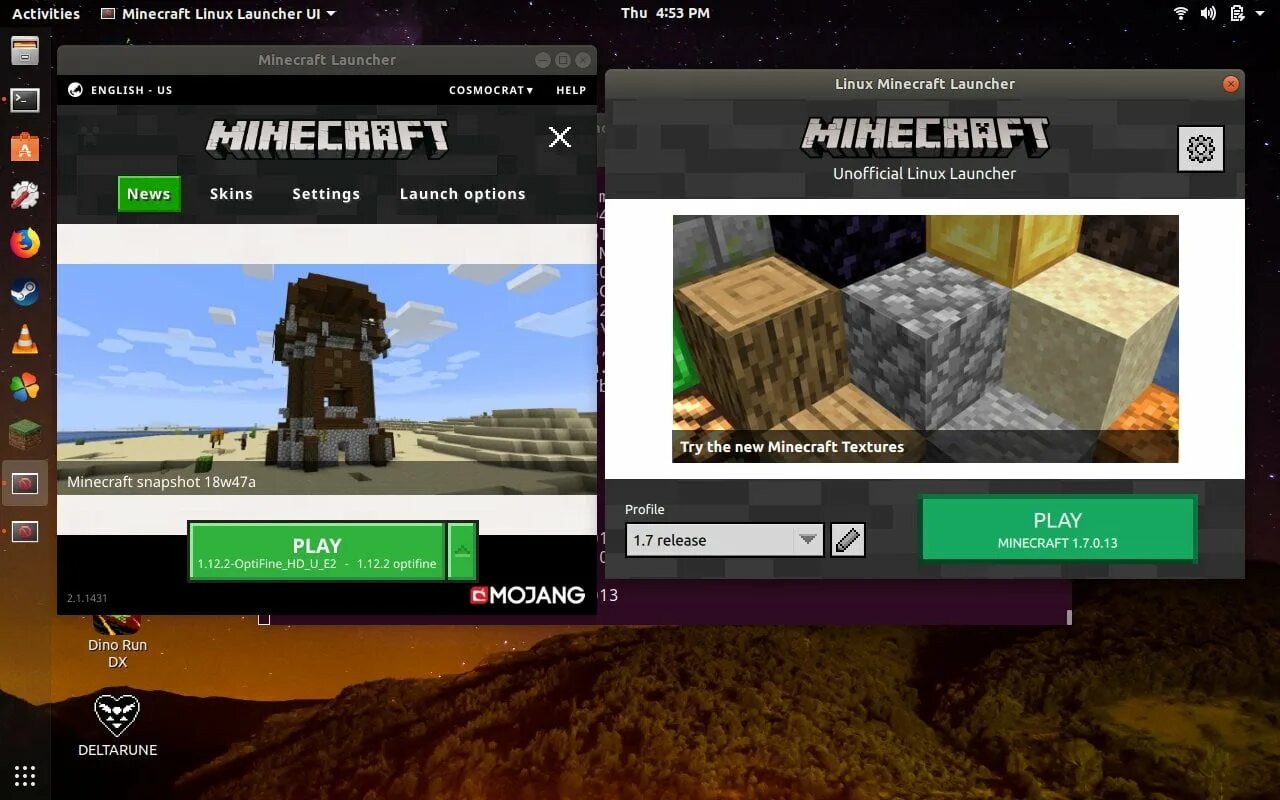1280x800 pixels.
Task: Click the Linux Minecraft Launcher title bar
Action: [925, 84]
